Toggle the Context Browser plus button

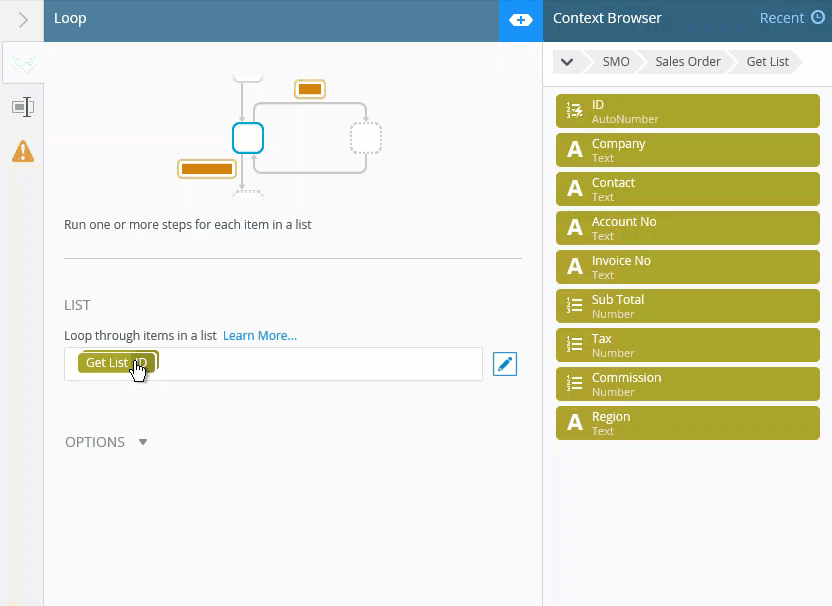521,20
